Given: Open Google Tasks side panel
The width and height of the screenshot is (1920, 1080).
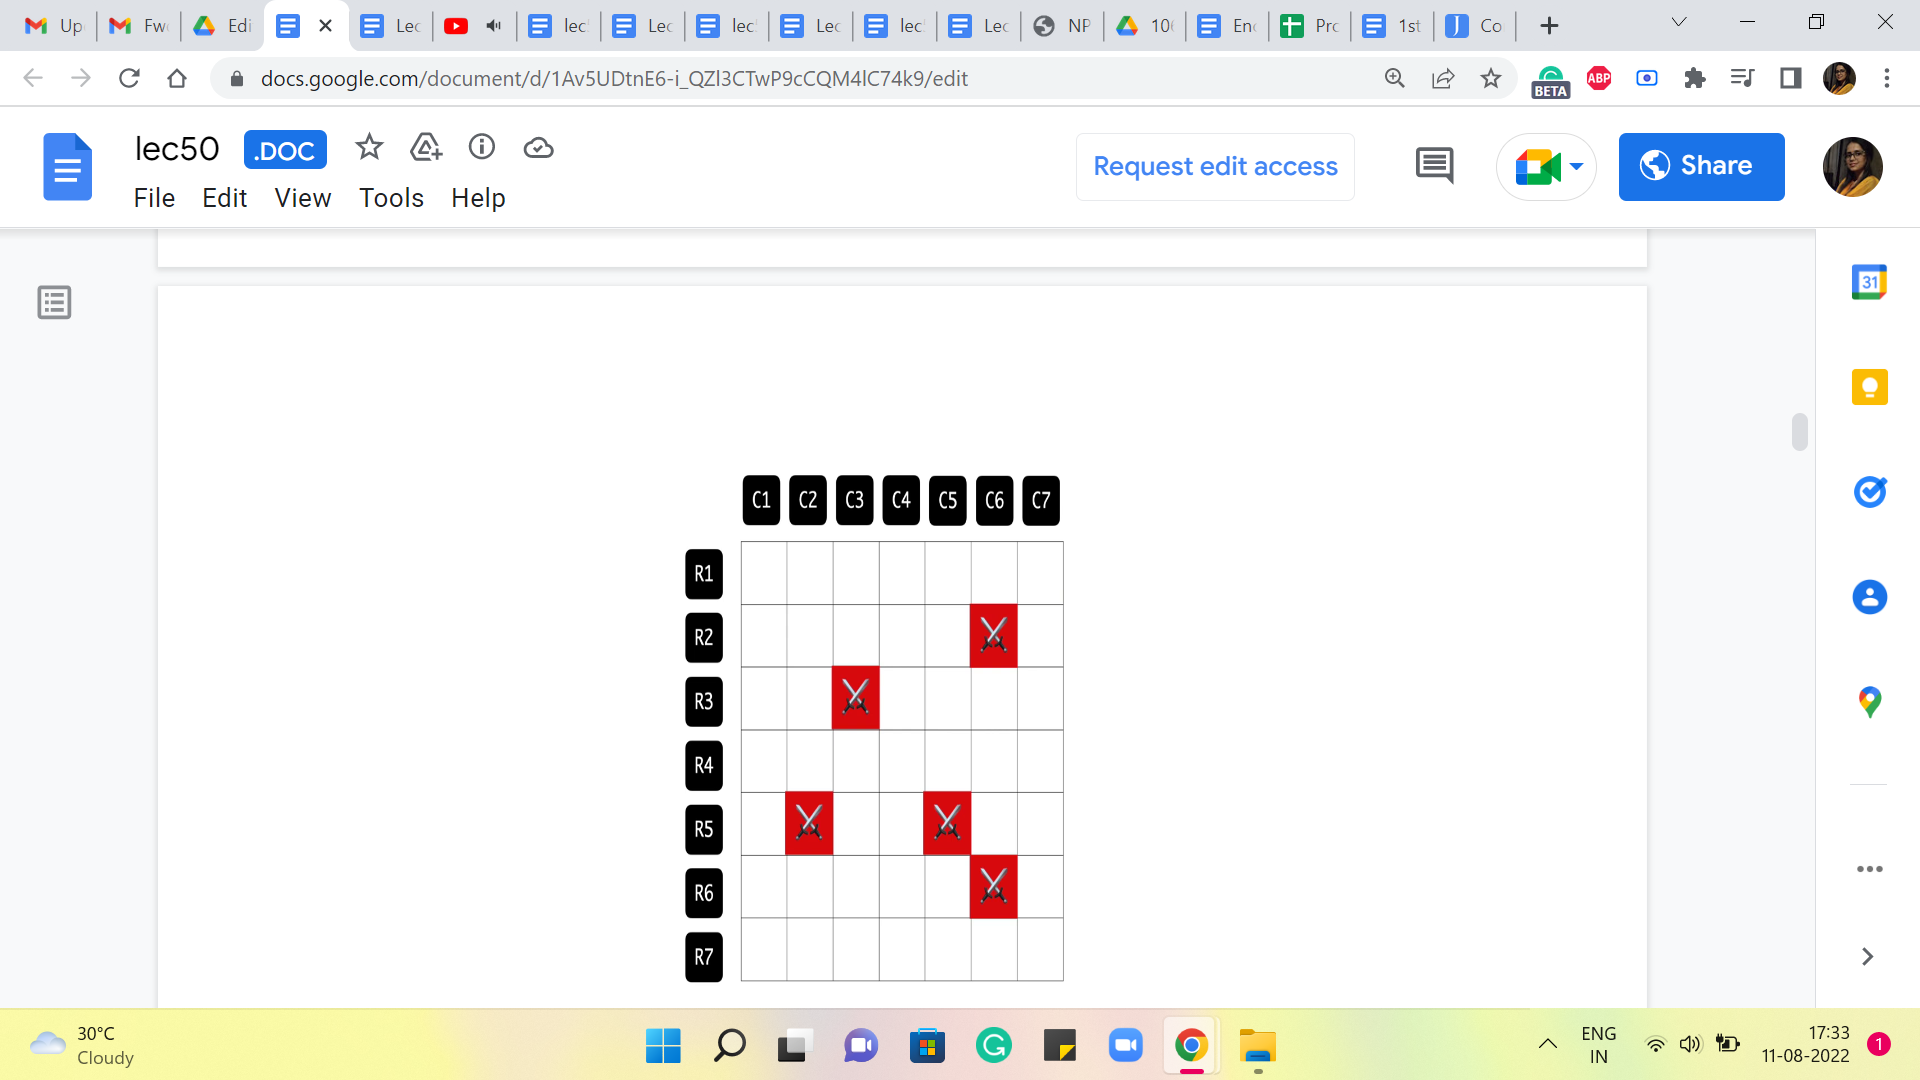Looking at the screenshot, I should (x=1869, y=492).
